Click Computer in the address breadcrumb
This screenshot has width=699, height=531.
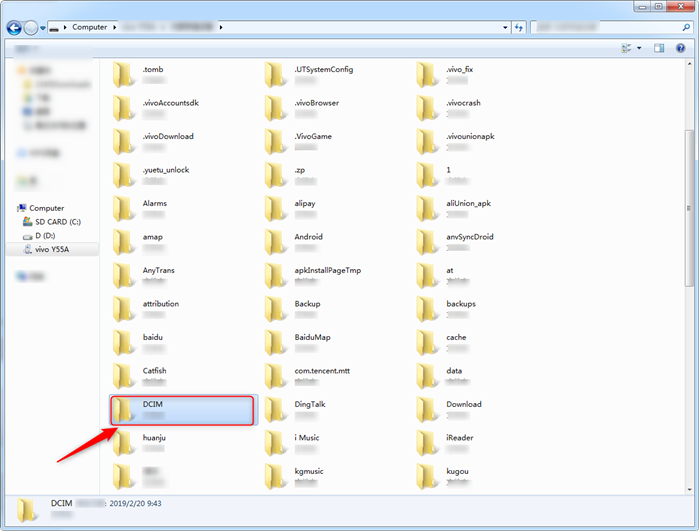tap(89, 27)
